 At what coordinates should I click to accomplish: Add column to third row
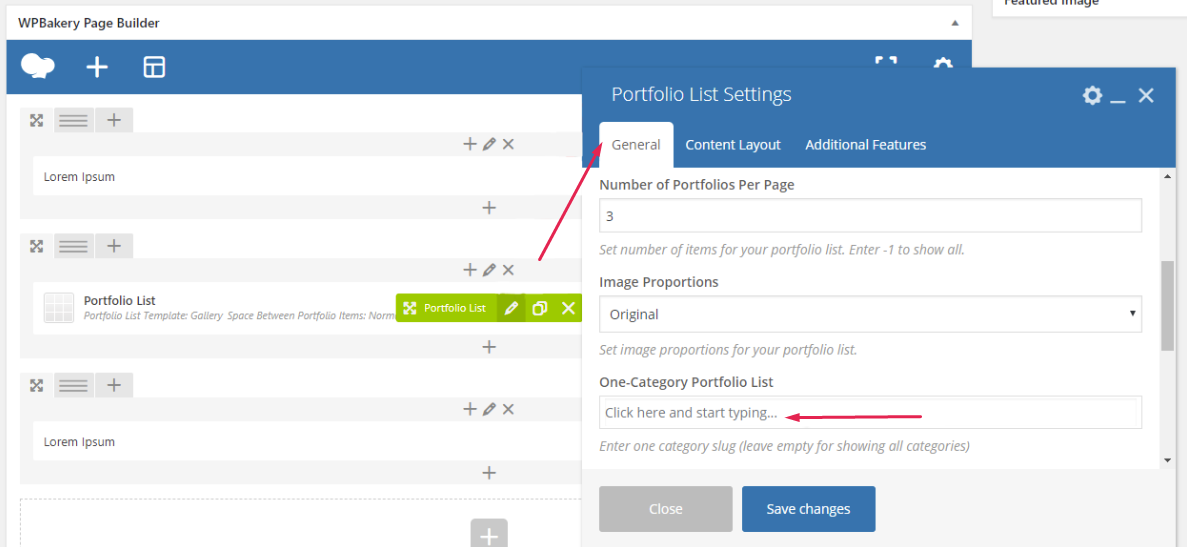pos(114,384)
